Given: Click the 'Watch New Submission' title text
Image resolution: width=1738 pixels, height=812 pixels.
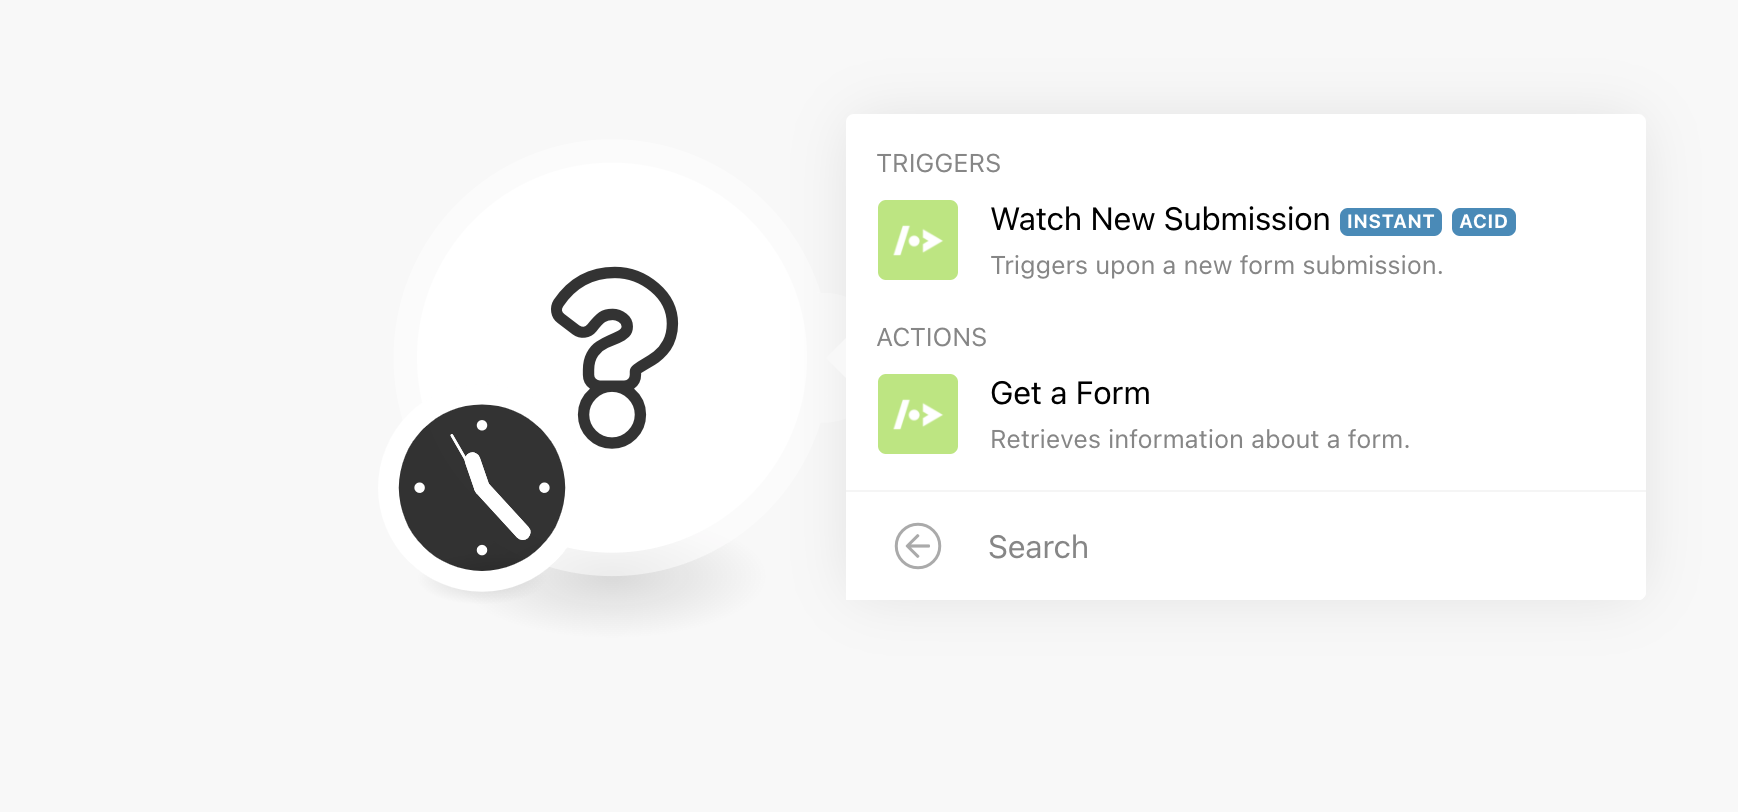Looking at the screenshot, I should pyautogui.click(x=1160, y=219).
